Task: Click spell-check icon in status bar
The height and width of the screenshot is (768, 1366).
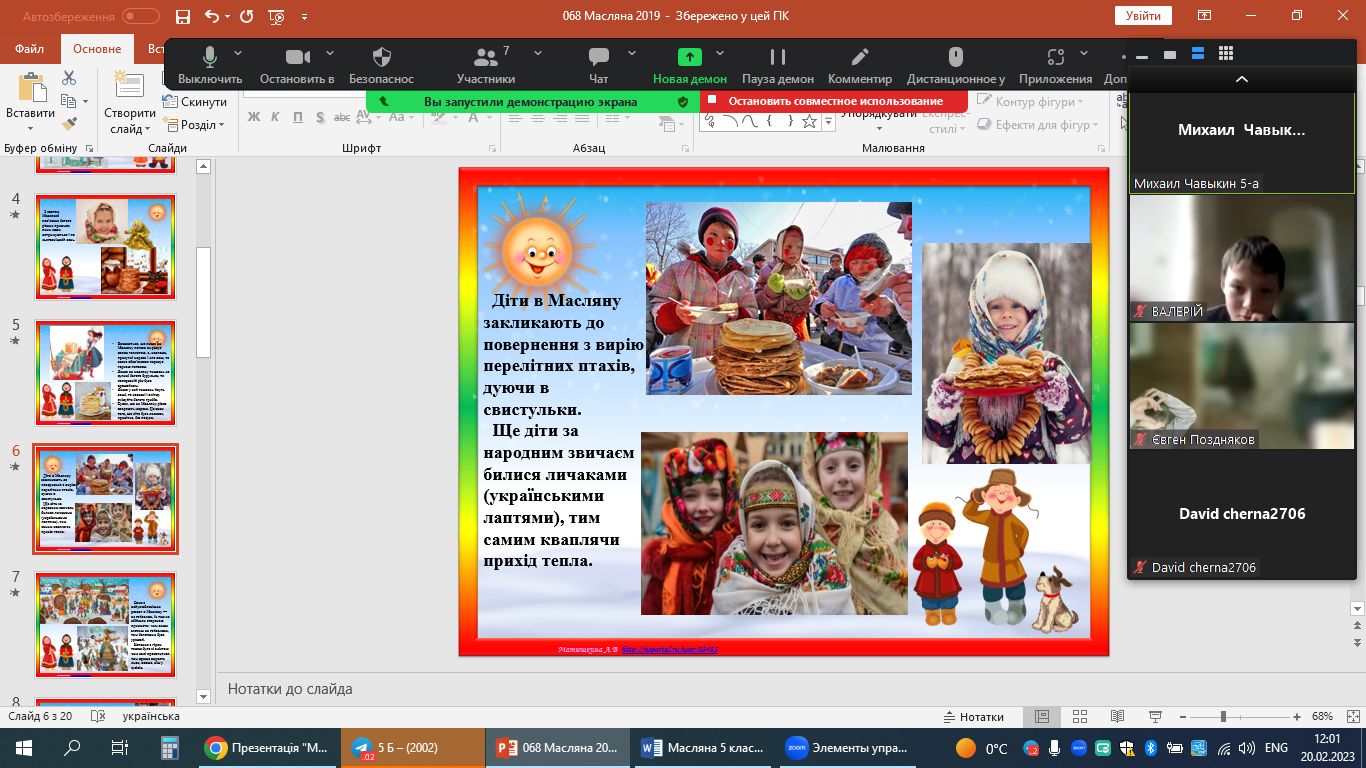Action: (98, 716)
